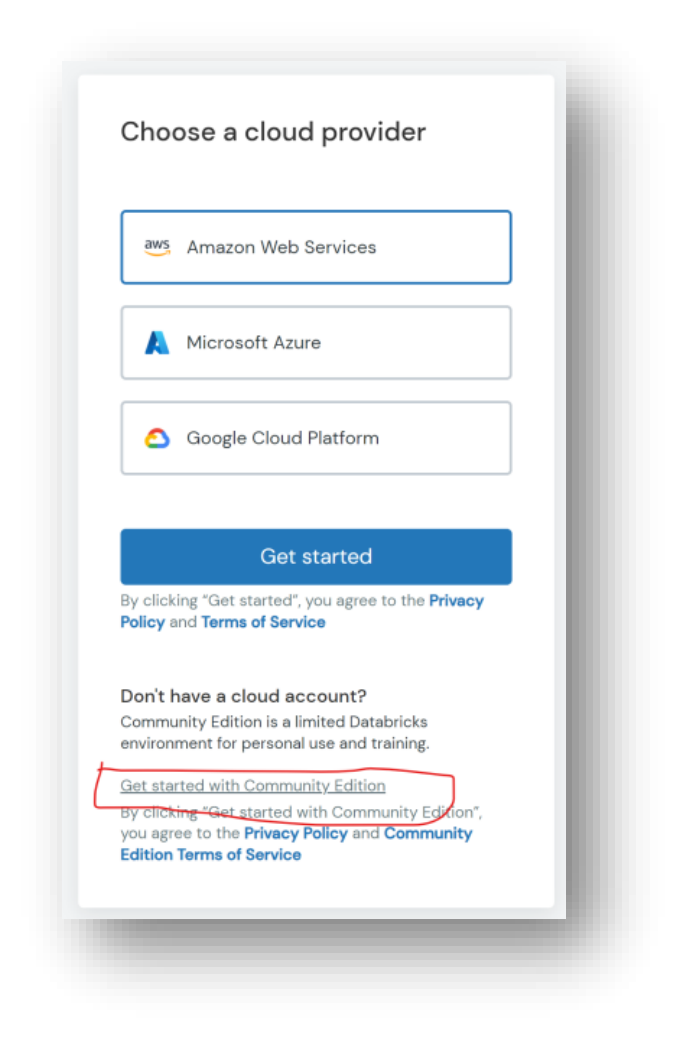Viewport: 686px width, 1039px height.
Task: Click the Community Edition description text
Action: [x=275, y=733]
